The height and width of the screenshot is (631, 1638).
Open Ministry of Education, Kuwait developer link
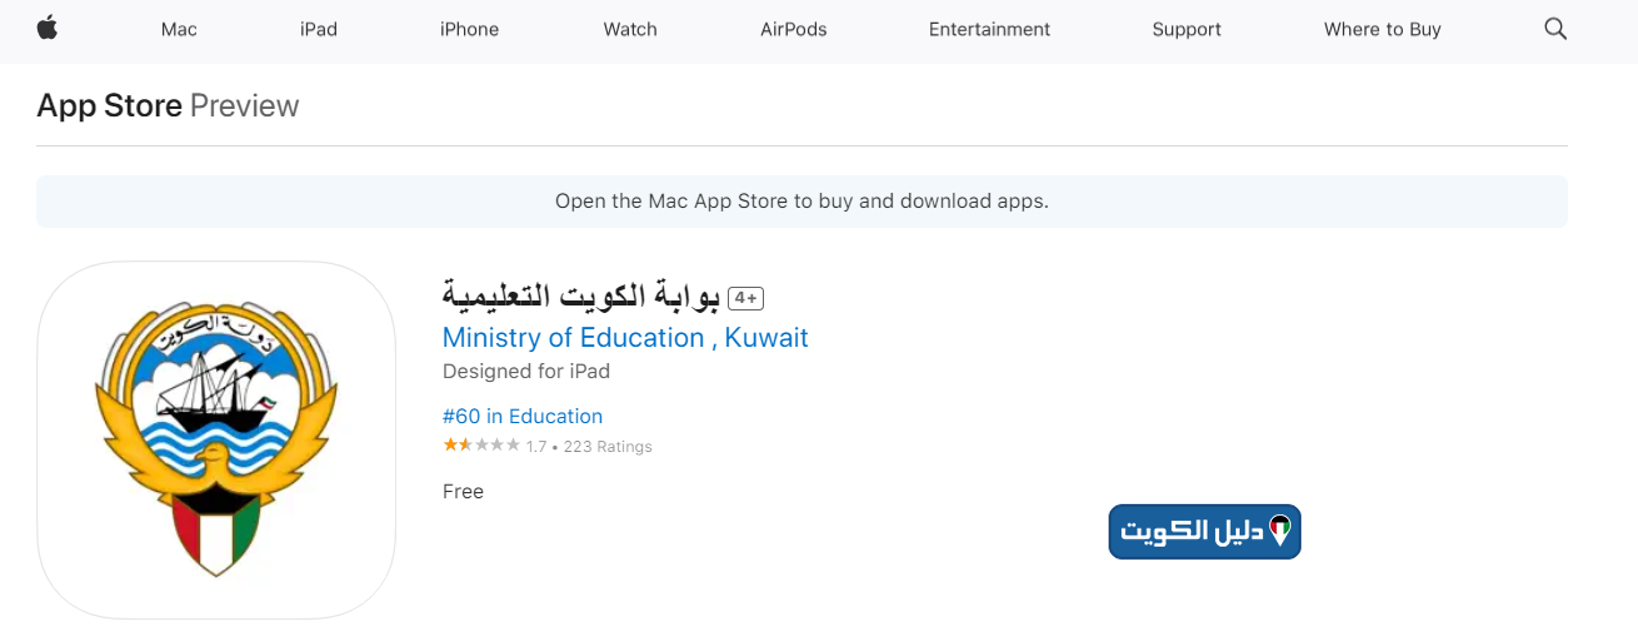(x=625, y=338)
